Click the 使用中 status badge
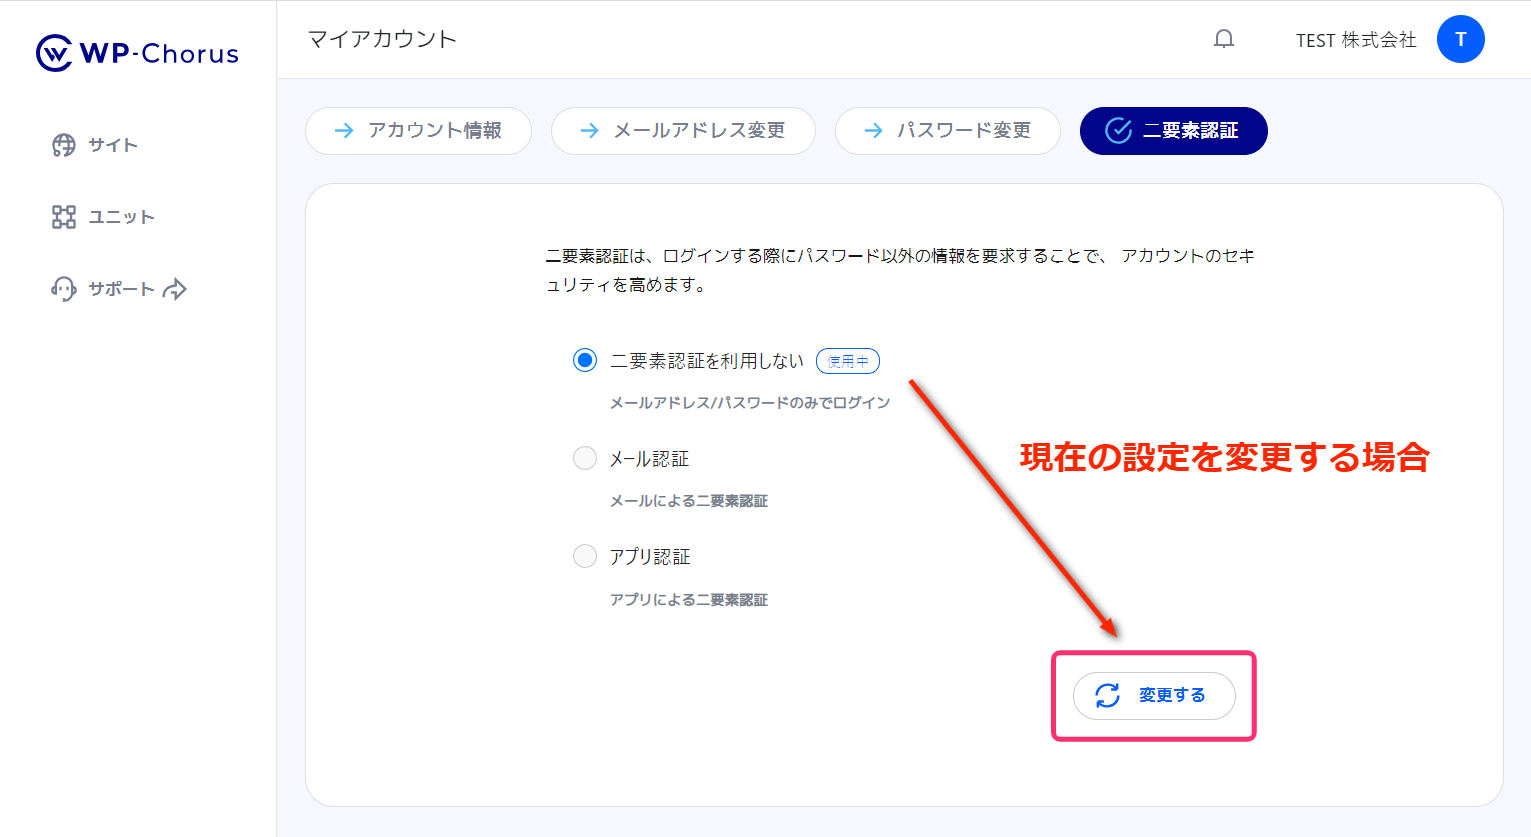The width and height of the screenshot is (1531, 837). pos(847,361)
